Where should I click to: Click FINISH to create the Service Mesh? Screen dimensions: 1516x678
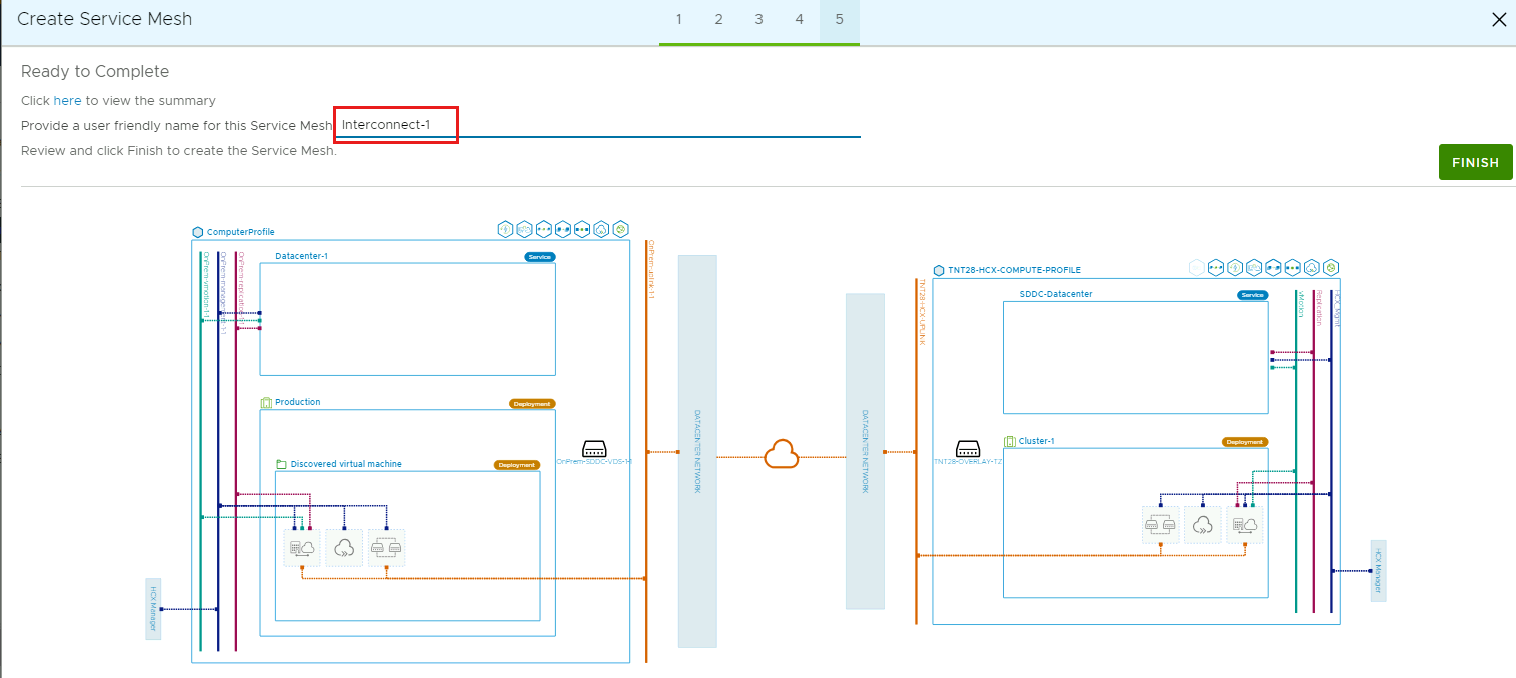click(x=1475, y=162)
